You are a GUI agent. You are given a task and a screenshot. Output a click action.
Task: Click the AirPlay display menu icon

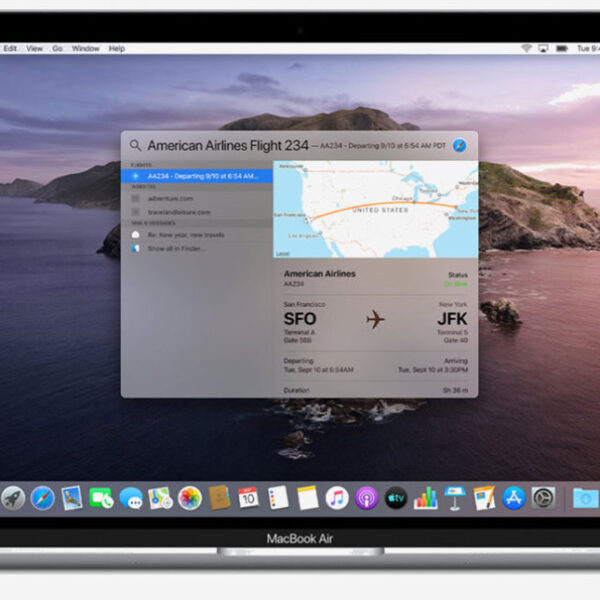[x=543, y=48]
